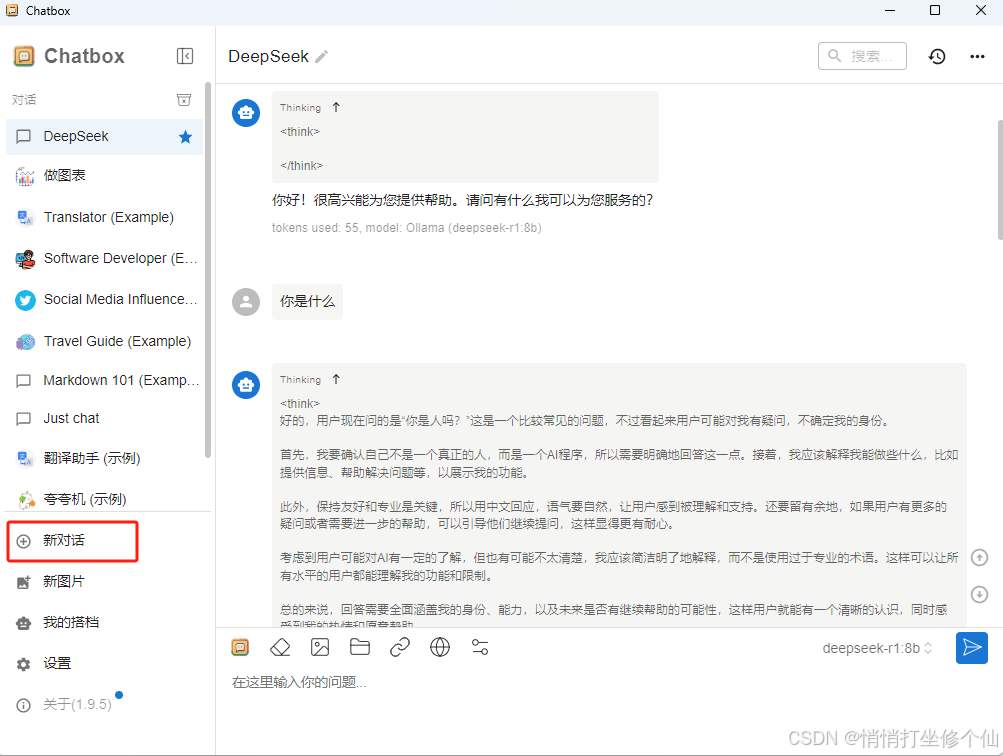Image resolution: width=1003 pixels, height=756 pixels.
Task: Open conversation settings sliders icon
Action: pyautogui.click(x=480, y=648)
